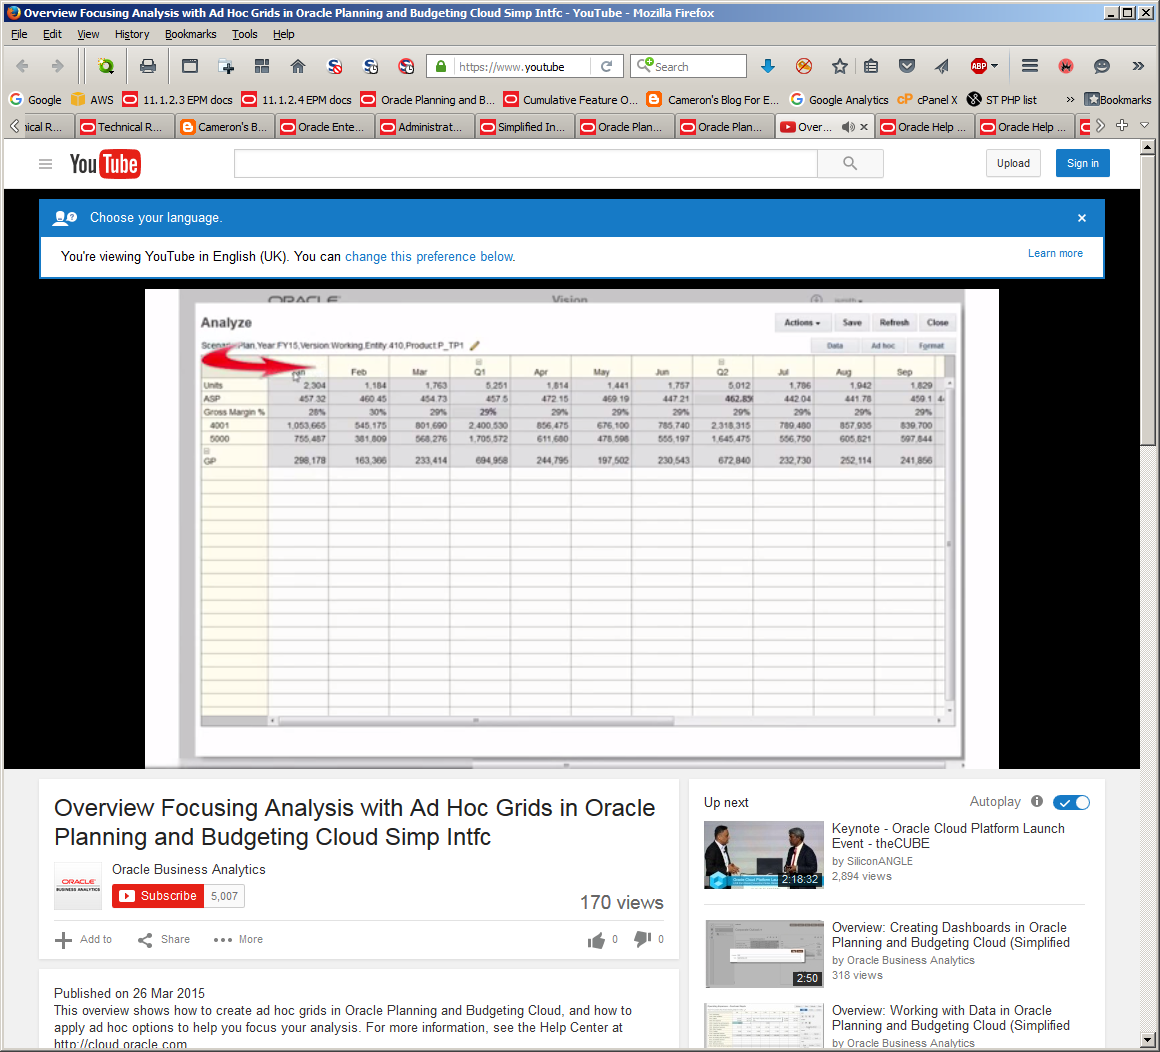Switch to the Administrat... tab

point(425,127)
